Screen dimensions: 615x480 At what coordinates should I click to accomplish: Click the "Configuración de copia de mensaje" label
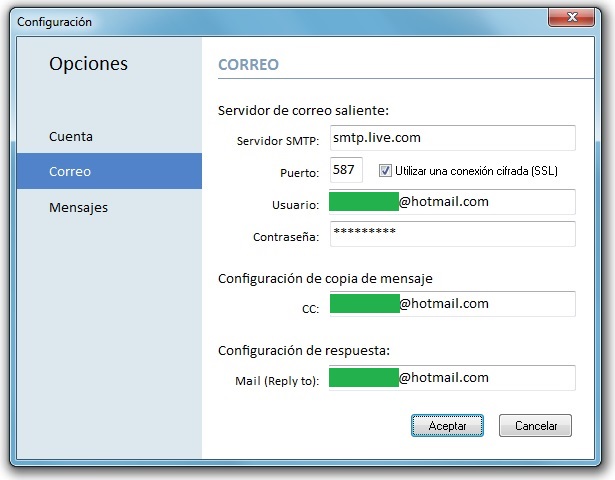pyautogui.click(x=325, y=277)
